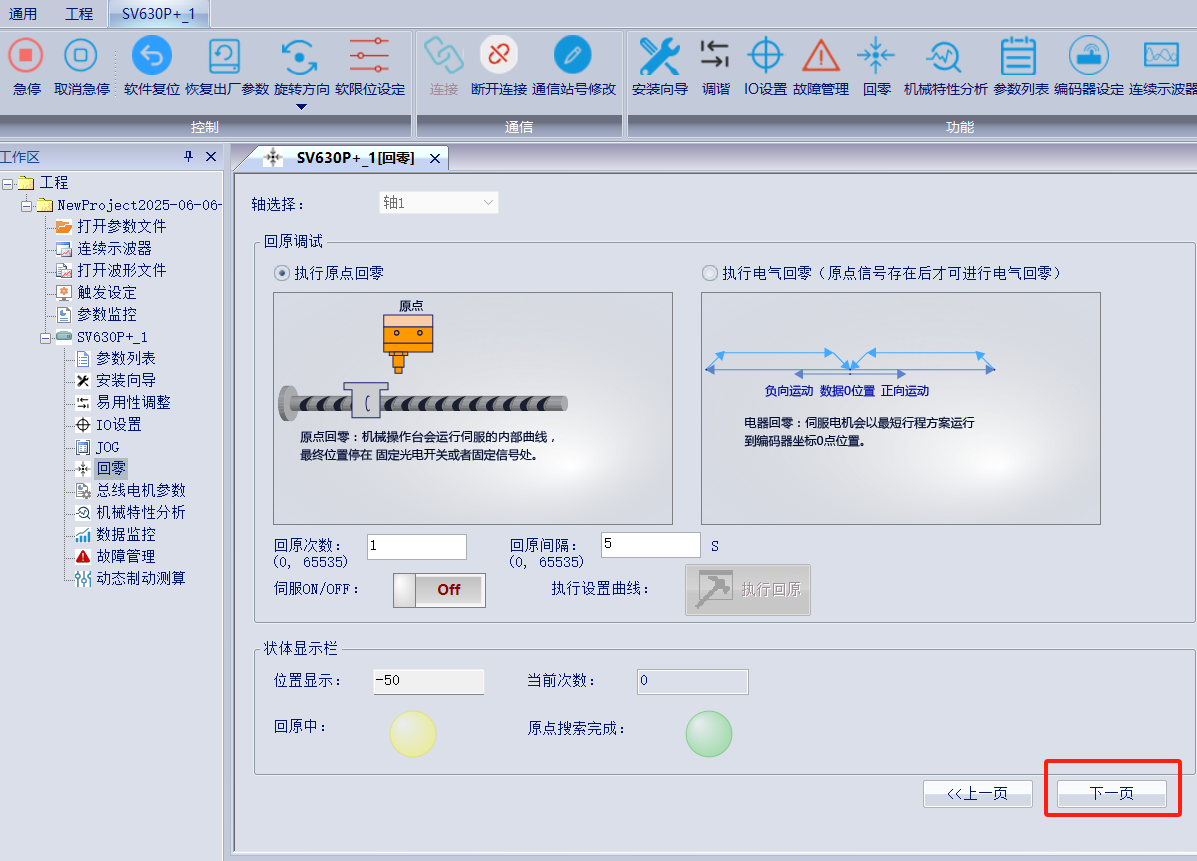
Task: Open 编码器设定 encoder settings
Action: [1089, 56]
